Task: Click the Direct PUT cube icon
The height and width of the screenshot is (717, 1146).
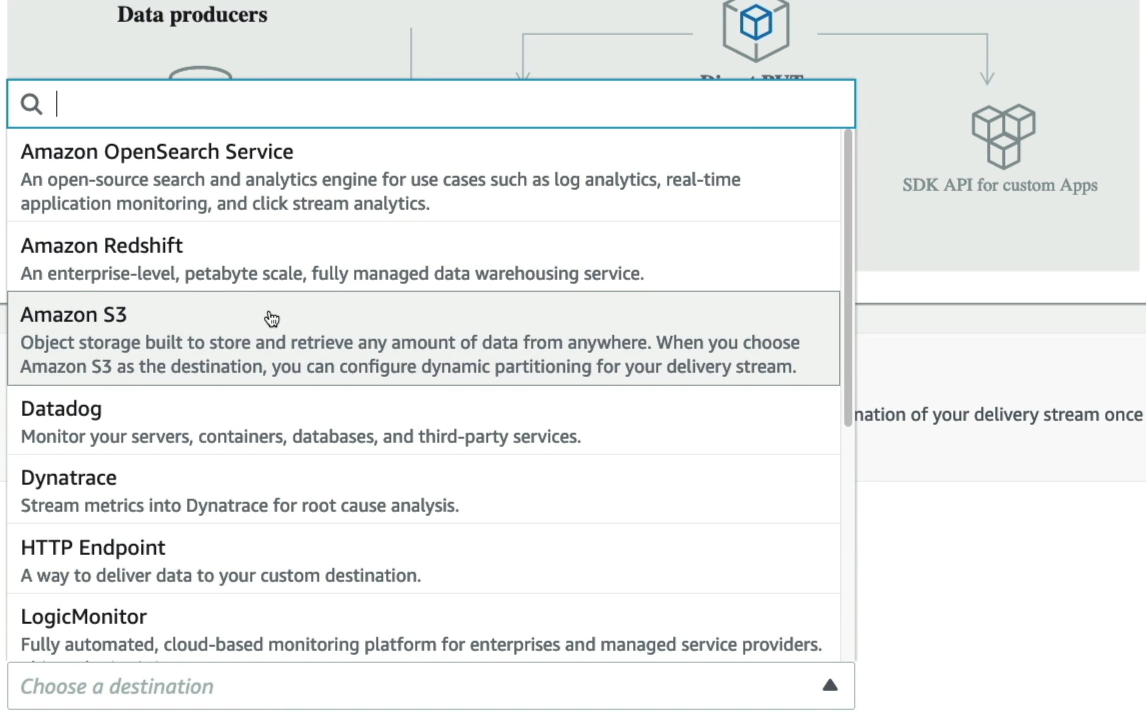Action: point(756,29)
